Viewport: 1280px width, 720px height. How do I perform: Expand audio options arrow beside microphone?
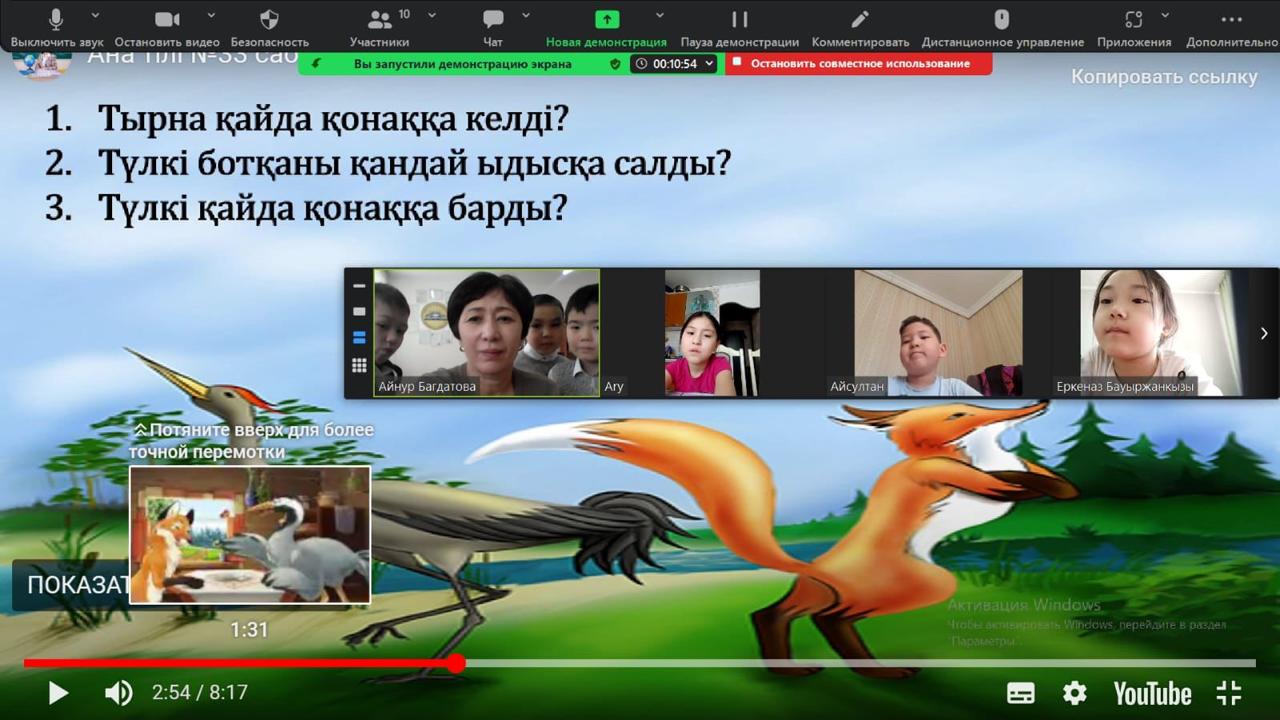point(95,16)
